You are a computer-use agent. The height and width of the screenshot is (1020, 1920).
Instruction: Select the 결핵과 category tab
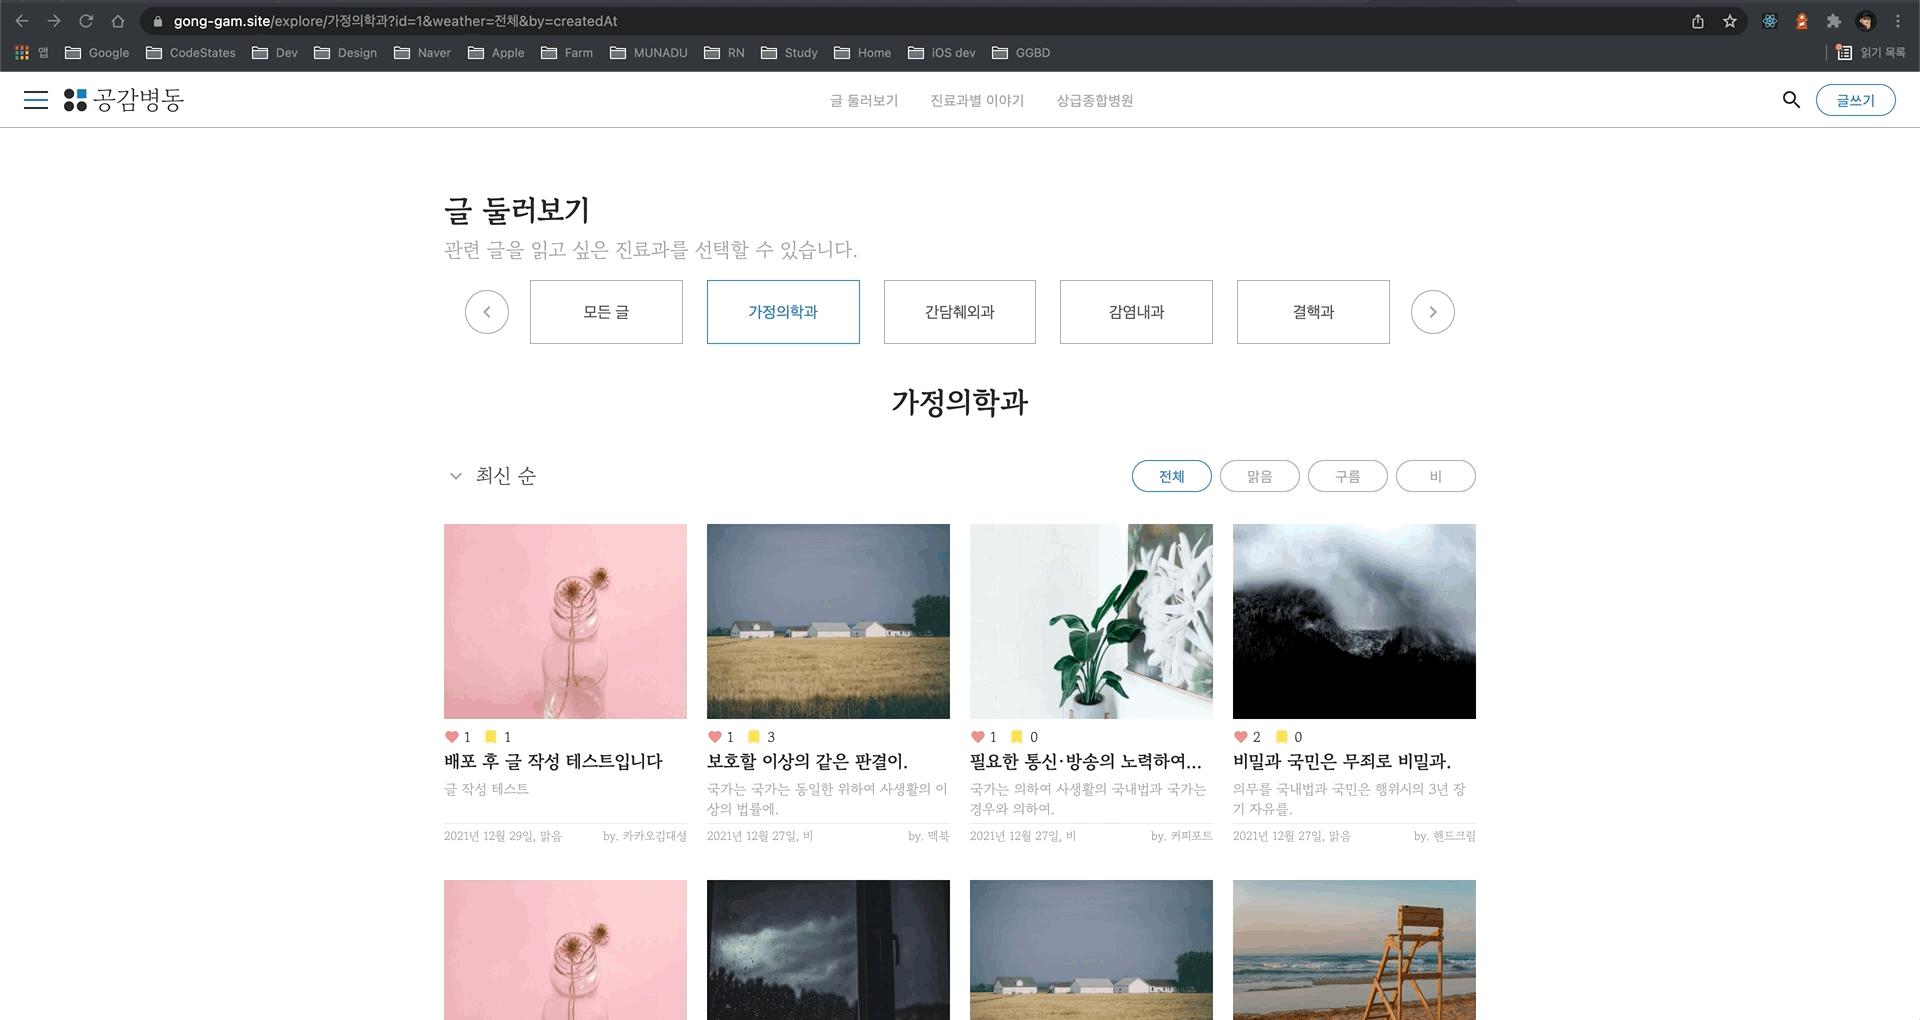(x=1313, y=312)
